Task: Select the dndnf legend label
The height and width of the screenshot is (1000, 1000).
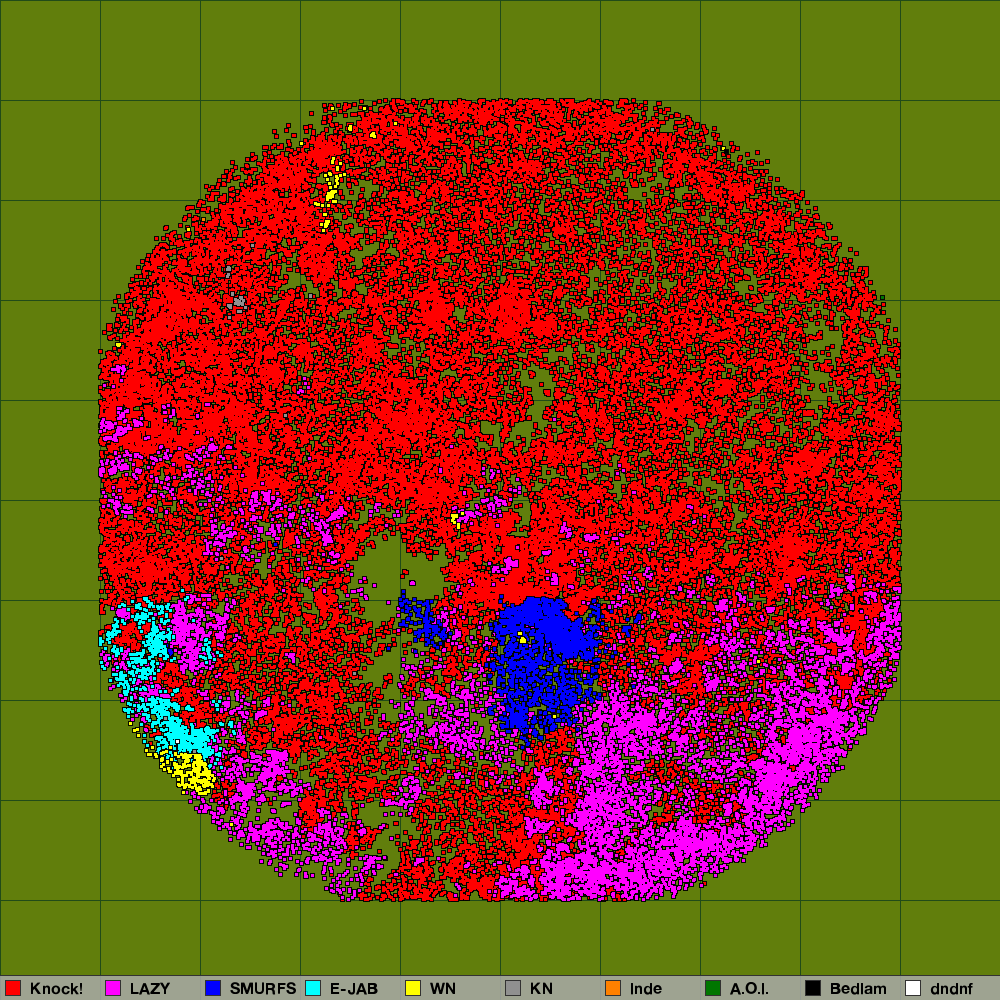Action: pyautogui.click(x=951, y=989)
